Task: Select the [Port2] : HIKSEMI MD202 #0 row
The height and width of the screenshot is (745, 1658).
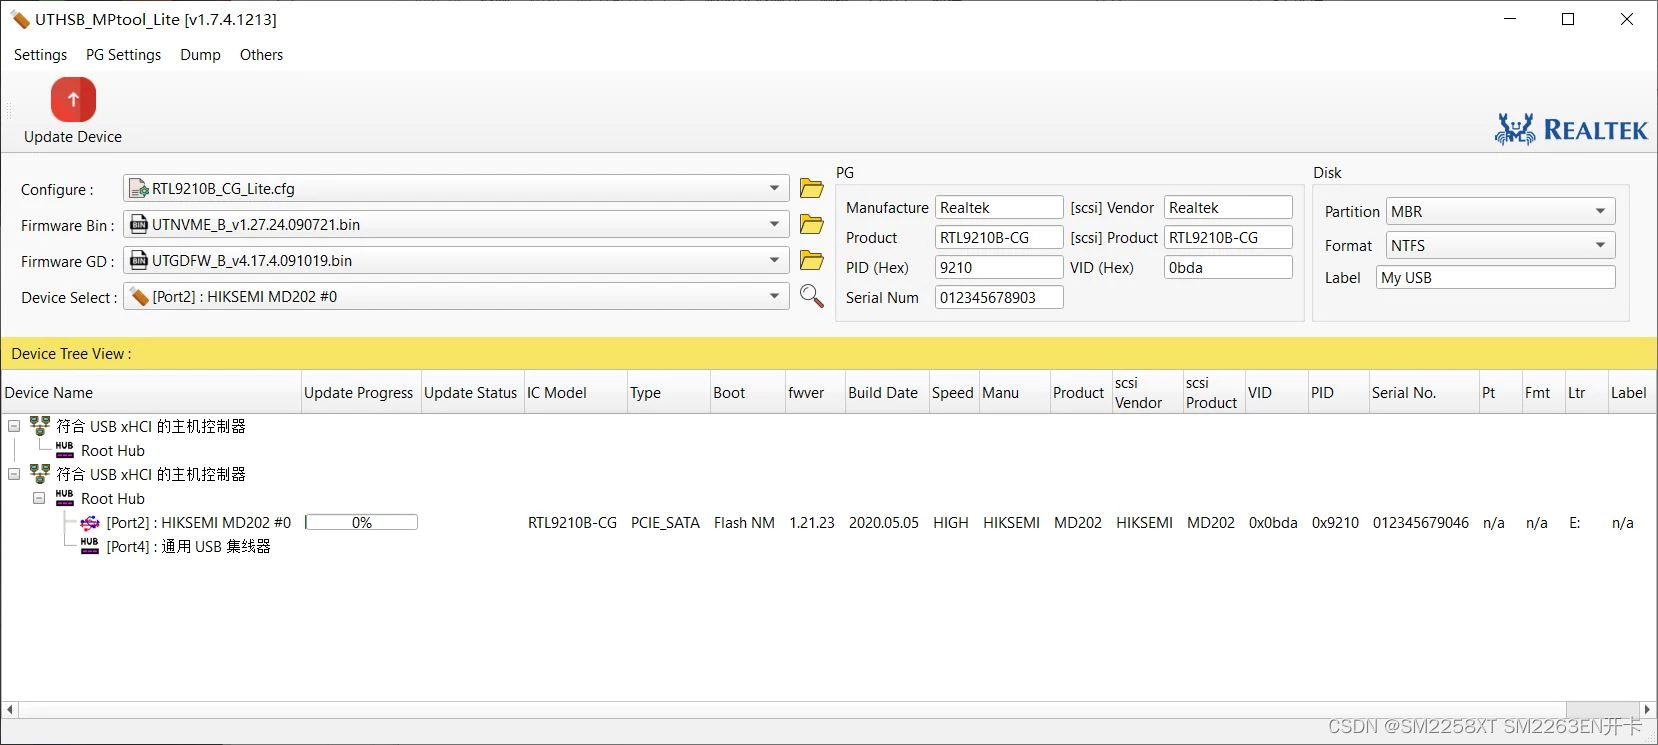Action: pos(199,522)
